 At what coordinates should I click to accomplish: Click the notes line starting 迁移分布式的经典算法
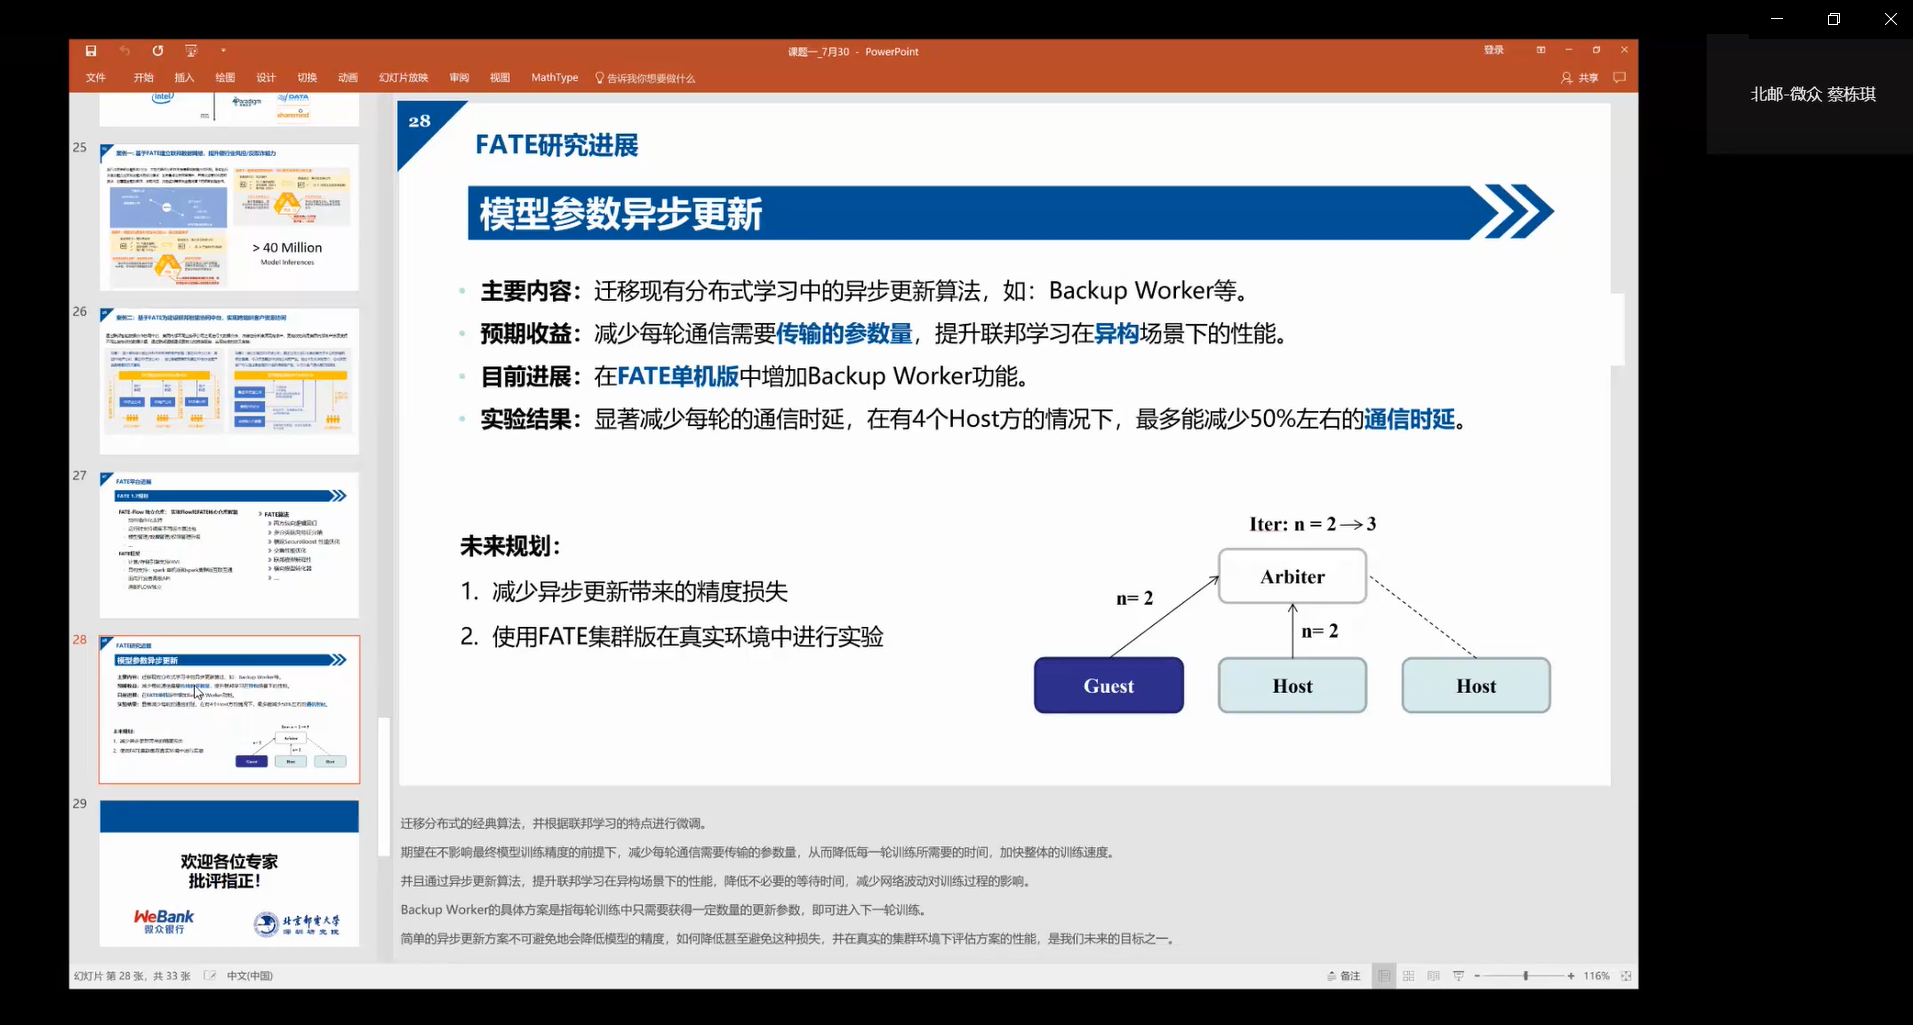(x=557, y=824)
